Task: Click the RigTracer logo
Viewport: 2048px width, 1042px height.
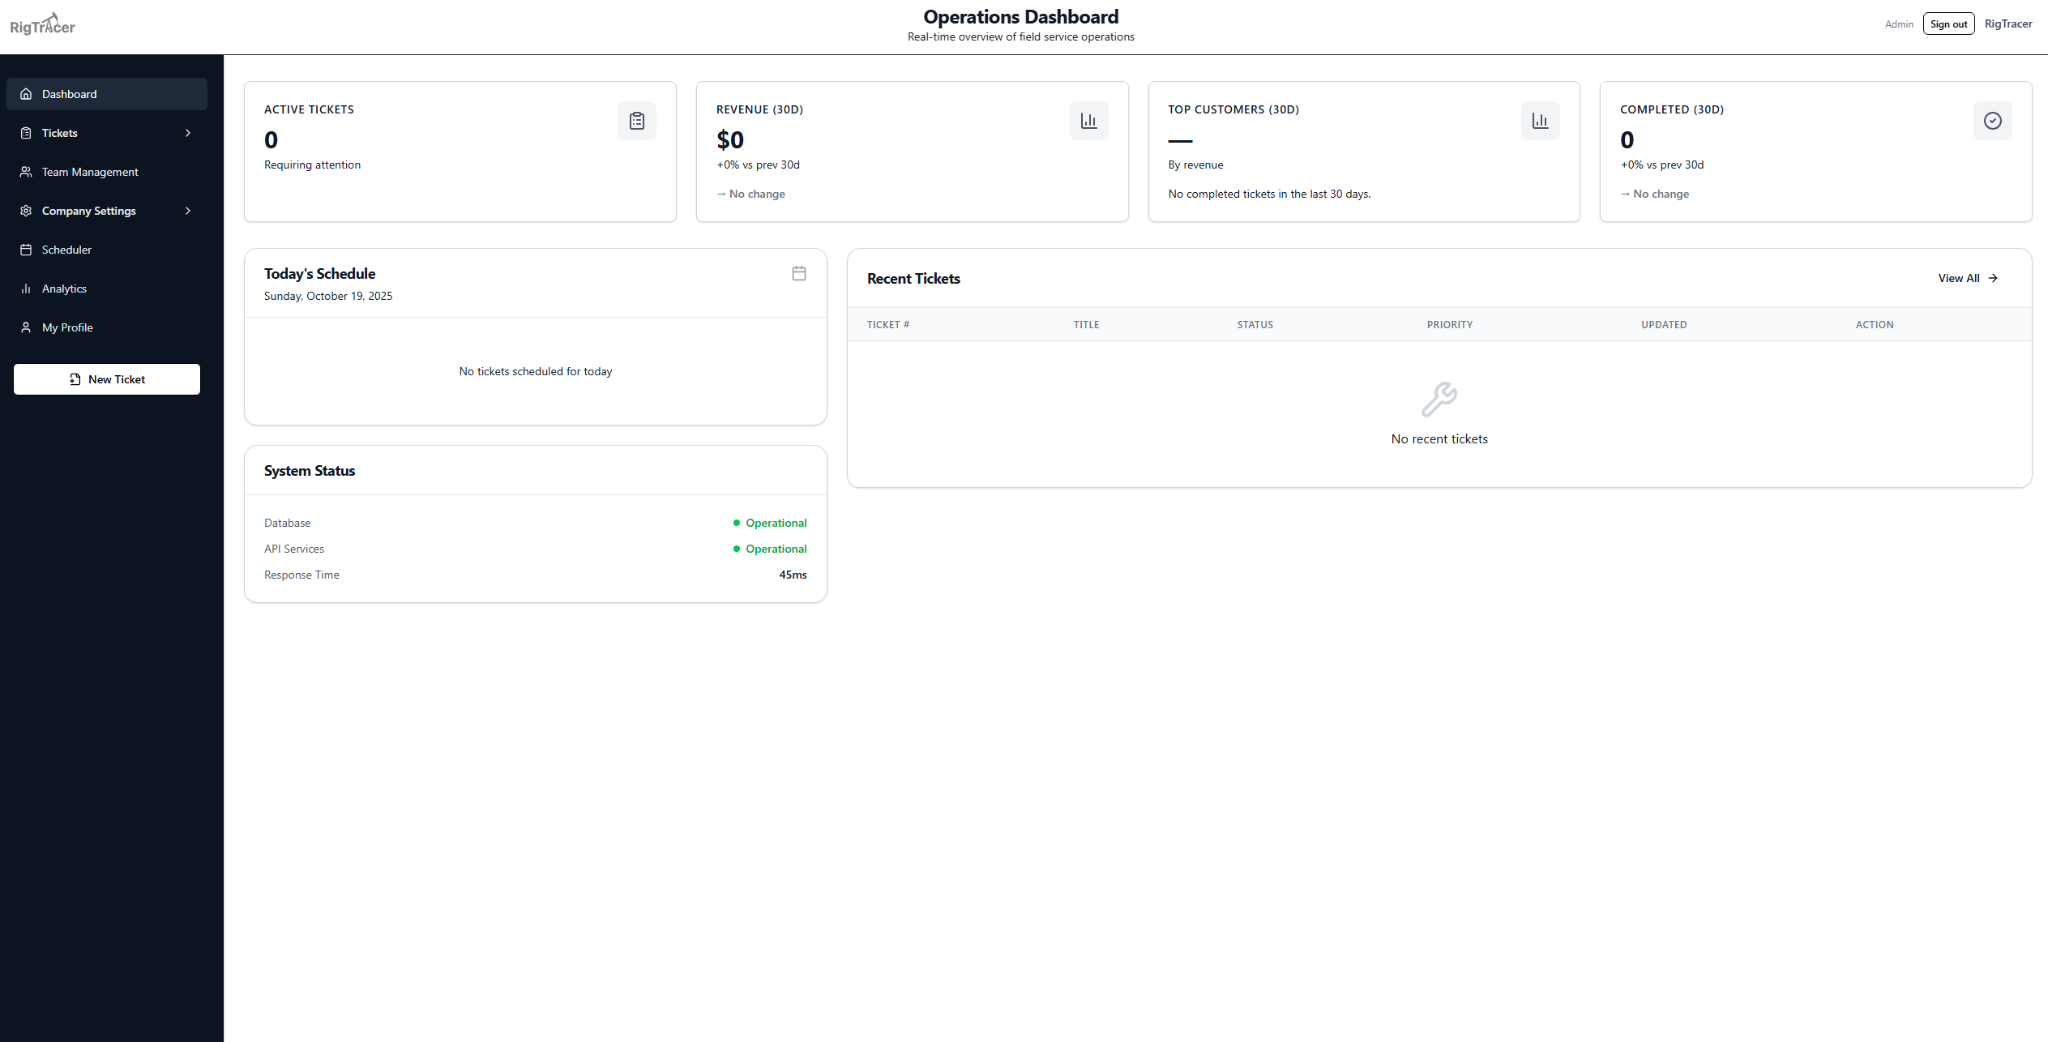Action: [41, 23]
